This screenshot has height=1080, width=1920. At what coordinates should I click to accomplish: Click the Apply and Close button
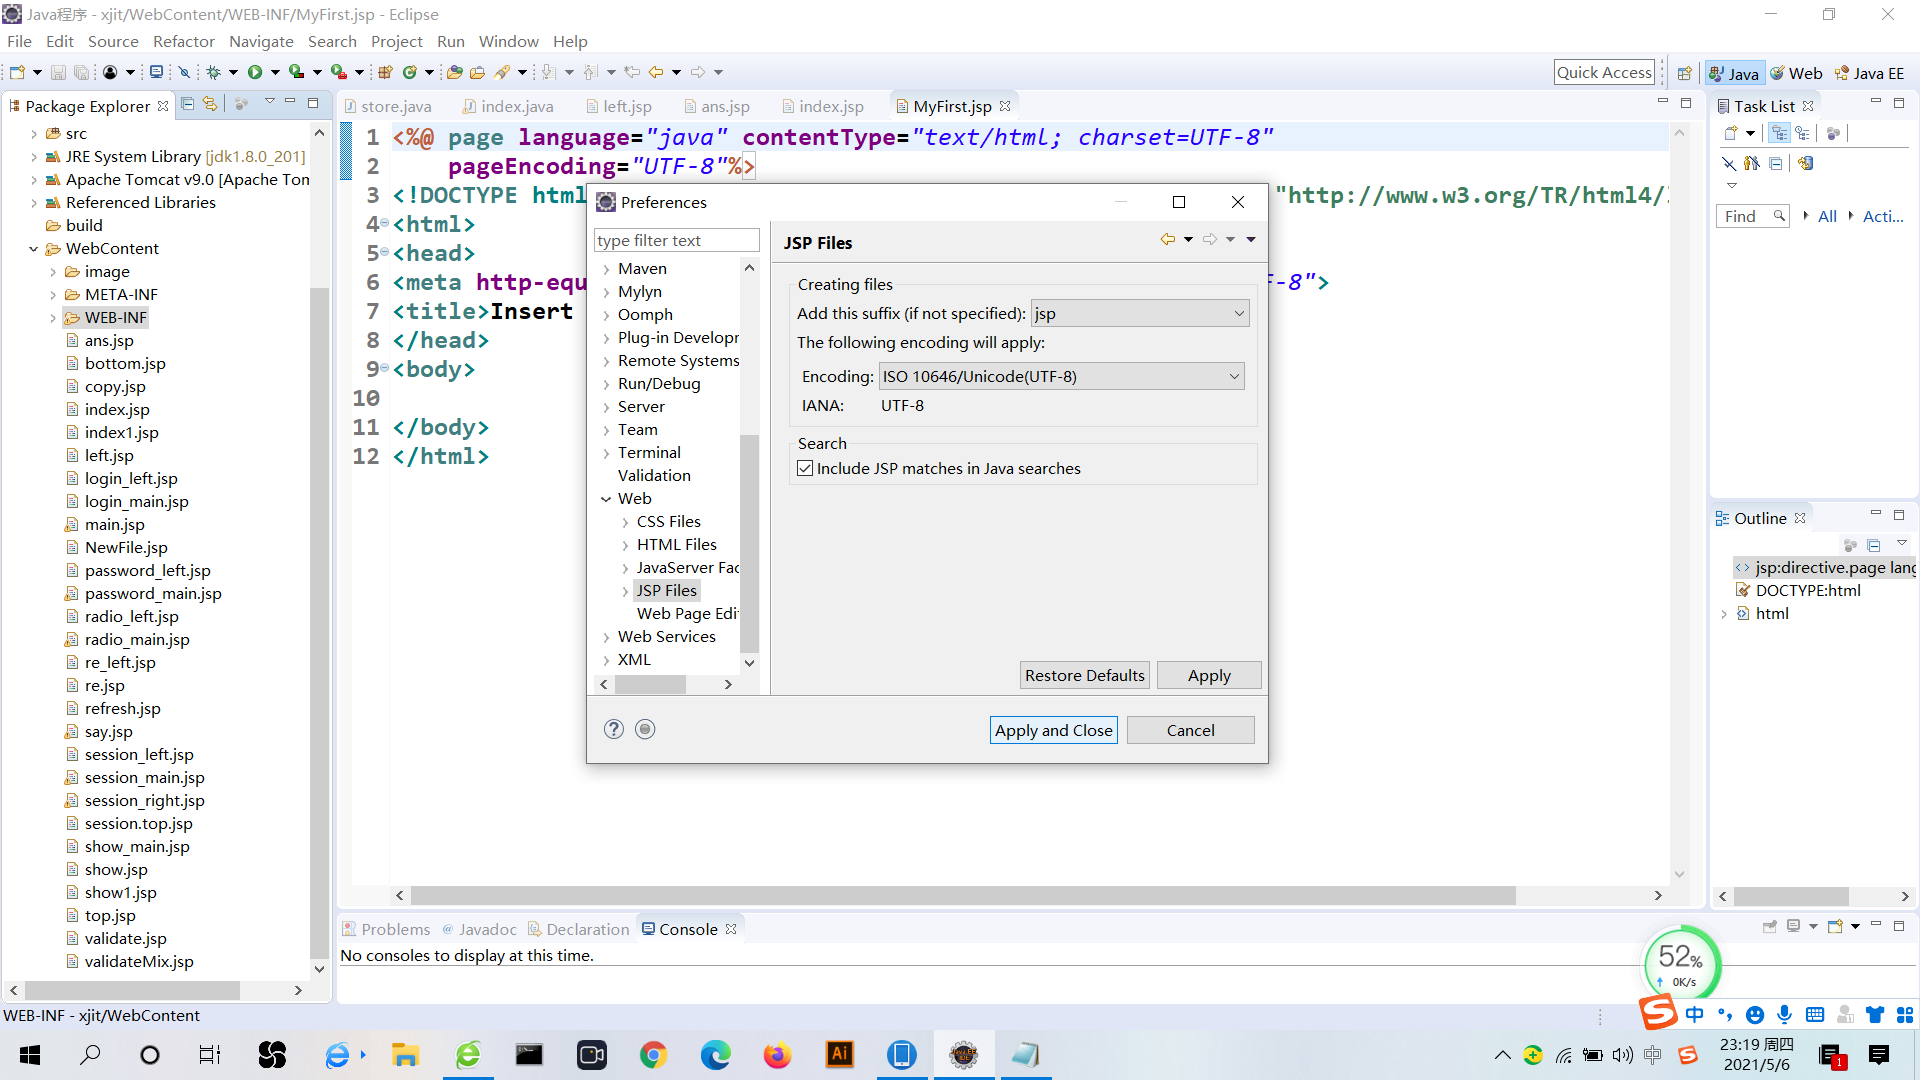1053,730
